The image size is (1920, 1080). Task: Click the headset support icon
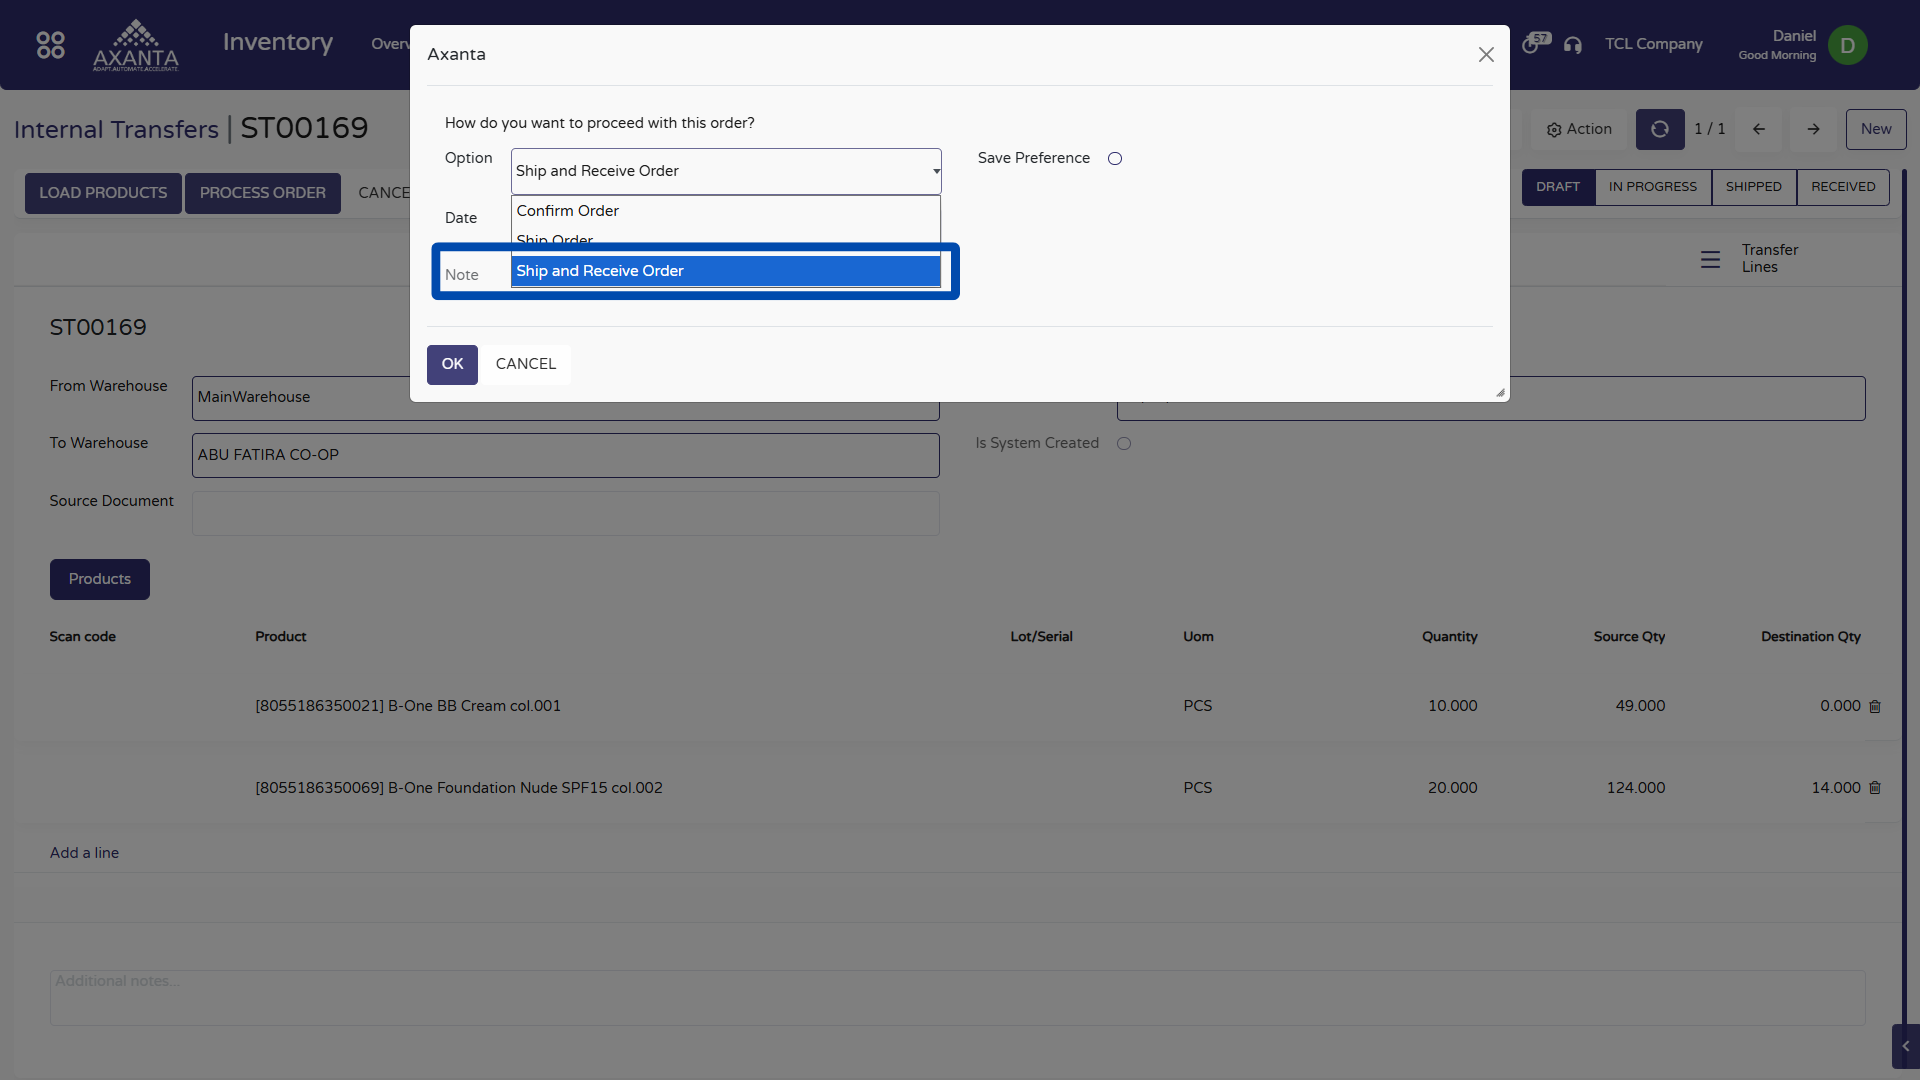click(x=1573, y=45)
